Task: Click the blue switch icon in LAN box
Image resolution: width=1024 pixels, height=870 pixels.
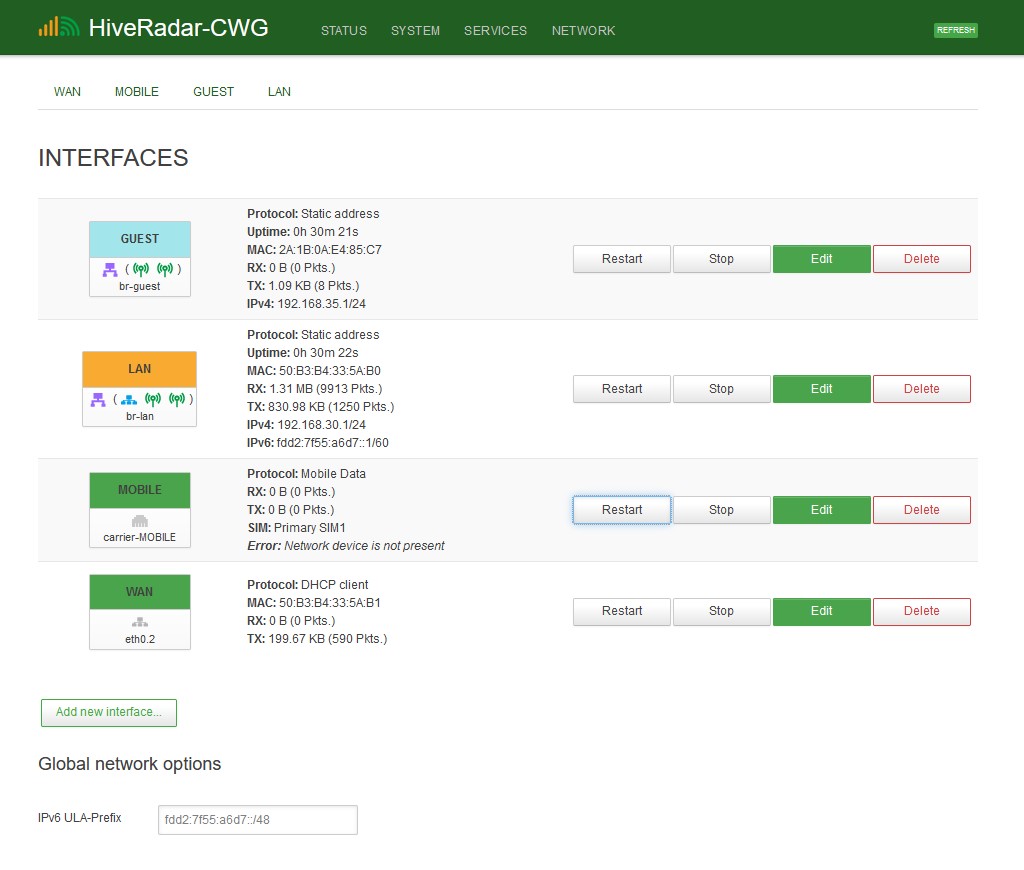Action: tap(127, 399)
